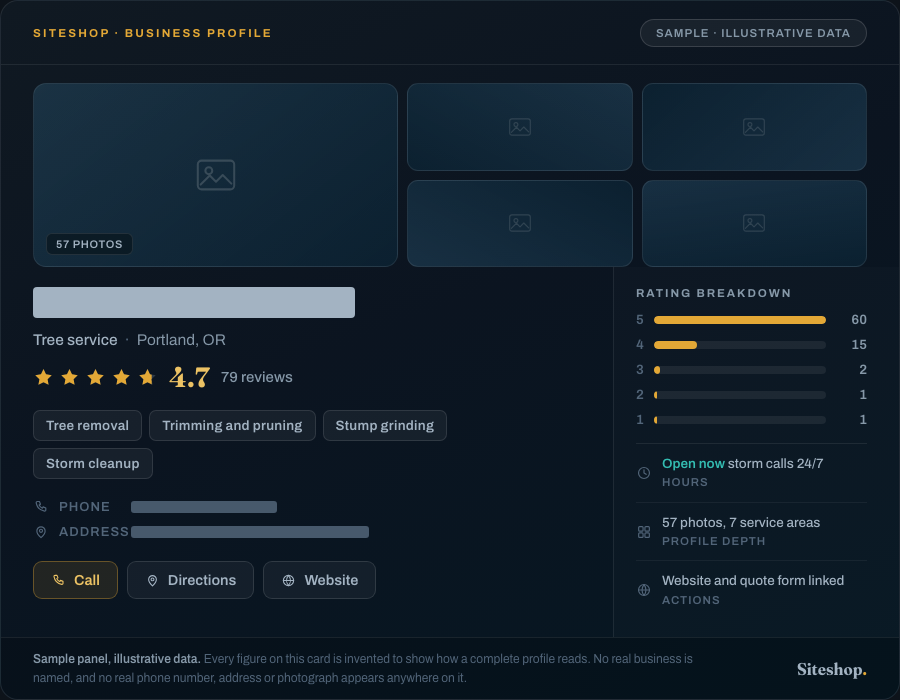The image size is (900, 700).
Task: Click the clock icon next to Hours
Action: click(x=644, y=473)
